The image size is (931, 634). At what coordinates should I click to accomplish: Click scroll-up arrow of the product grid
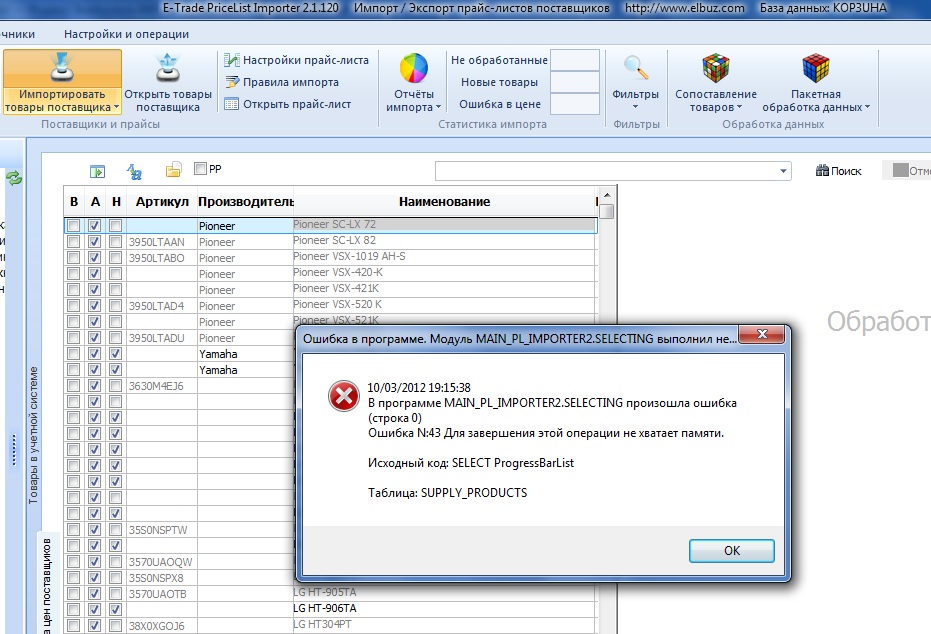pyautogui.click(x=606, y=195)
